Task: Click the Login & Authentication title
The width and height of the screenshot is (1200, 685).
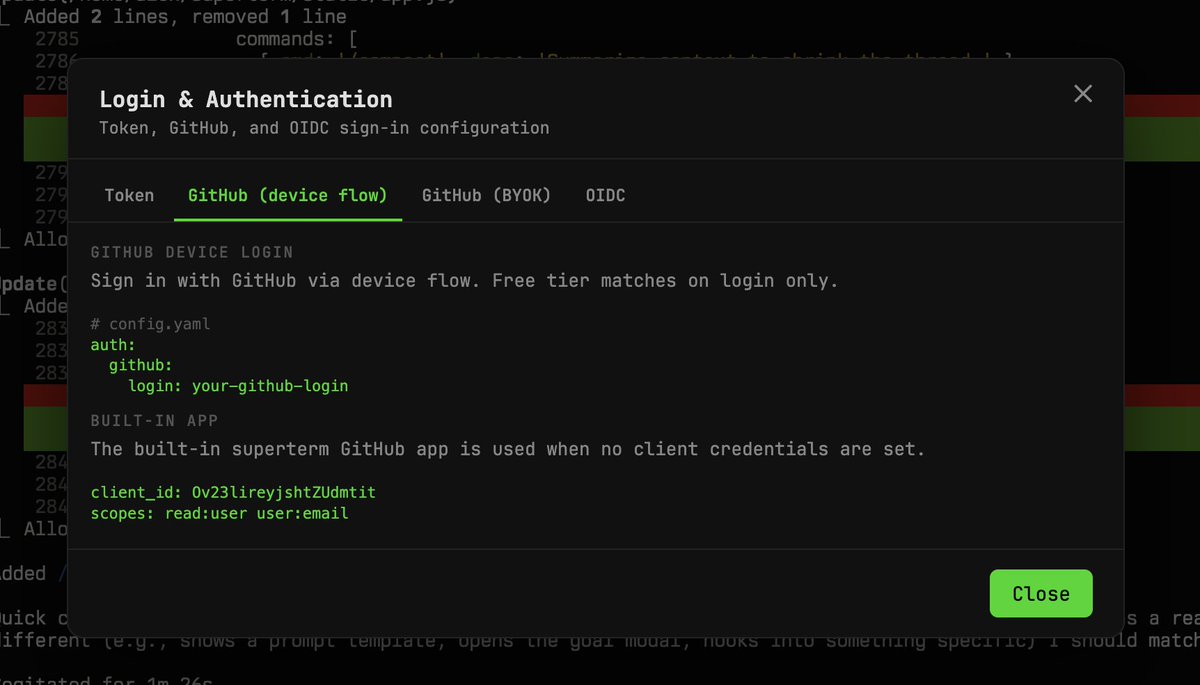Action: (245, 99)
